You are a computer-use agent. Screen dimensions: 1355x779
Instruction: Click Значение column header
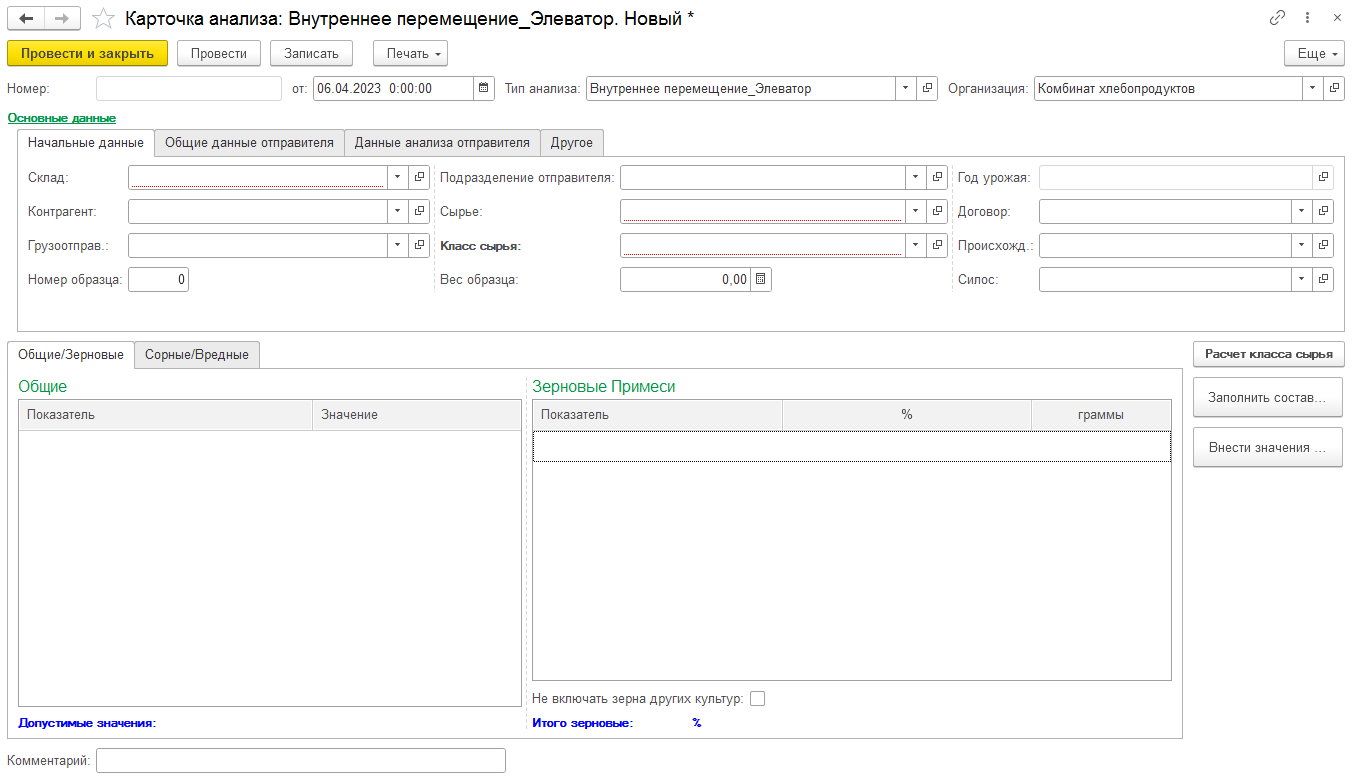tap(416, 414)
